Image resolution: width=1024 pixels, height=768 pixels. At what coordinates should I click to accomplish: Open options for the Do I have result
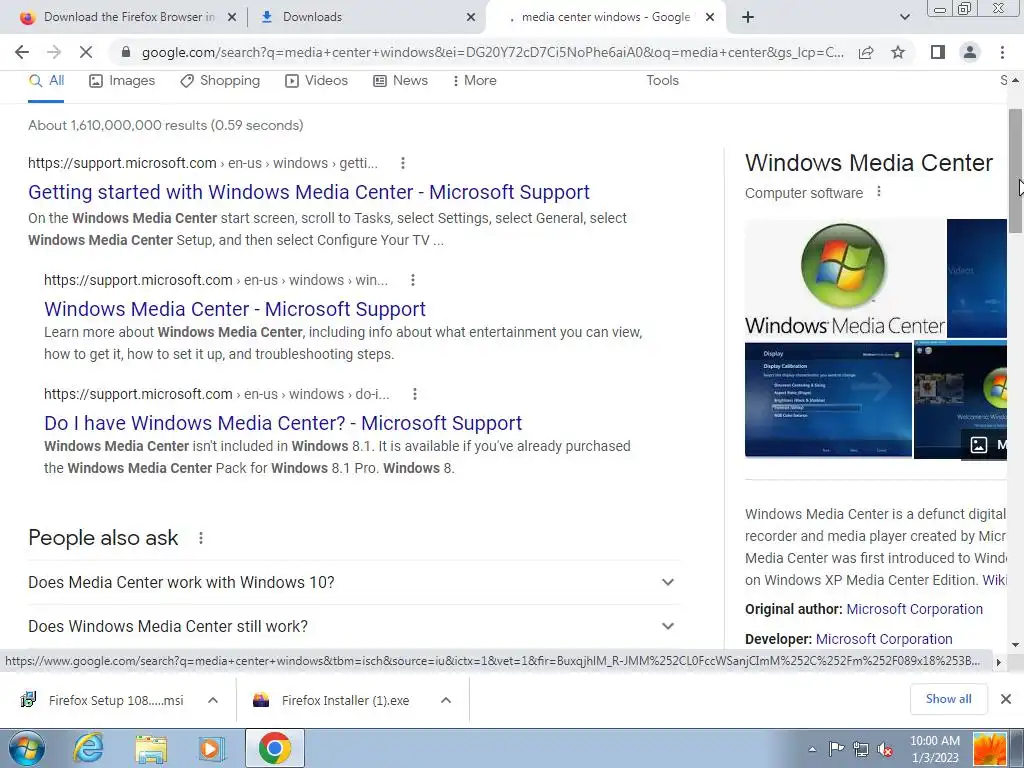pos(415,394)
